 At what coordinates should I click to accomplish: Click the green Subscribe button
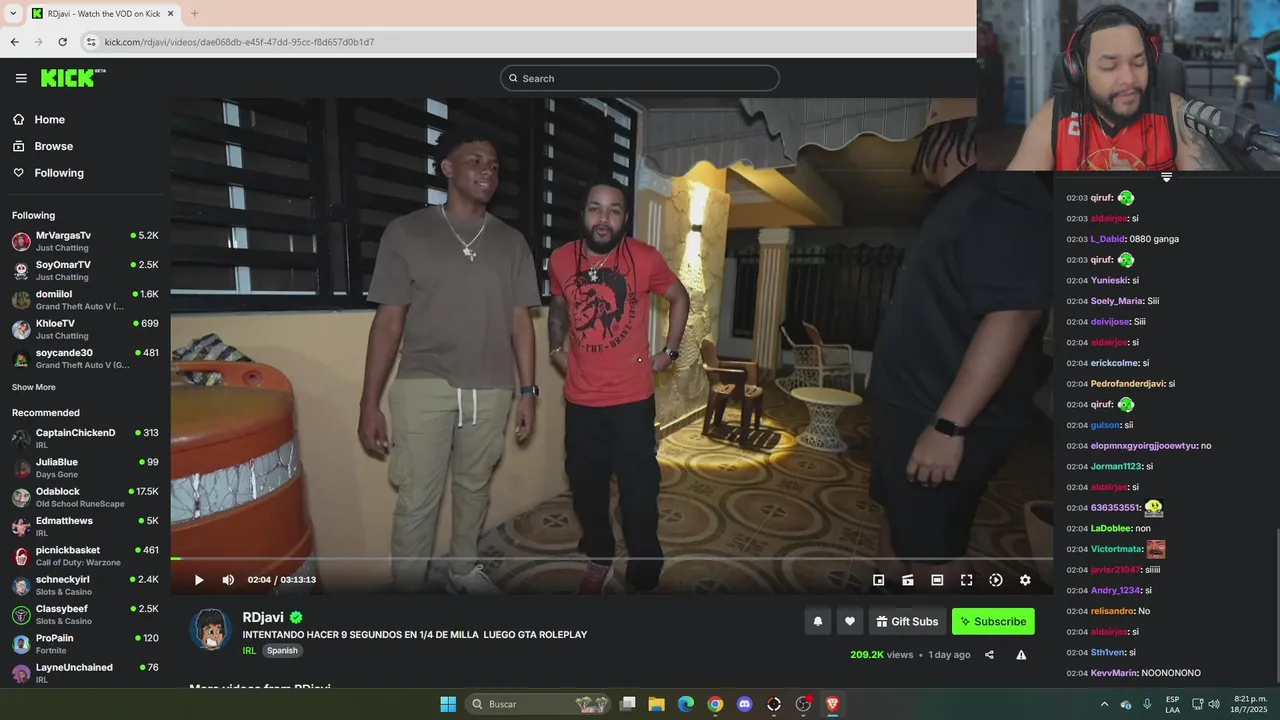pyautogui.click(x=993, y=621)
